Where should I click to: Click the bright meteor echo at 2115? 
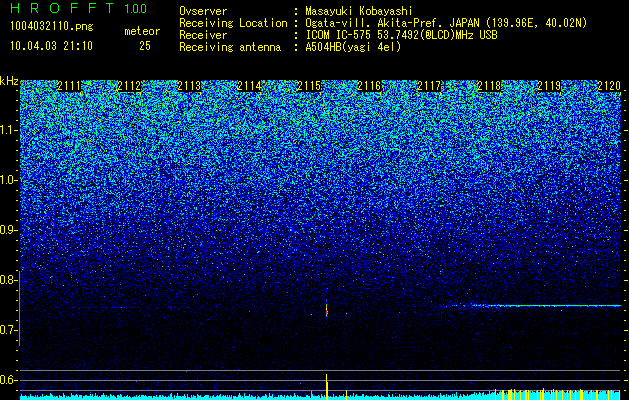tap(327, 308)
